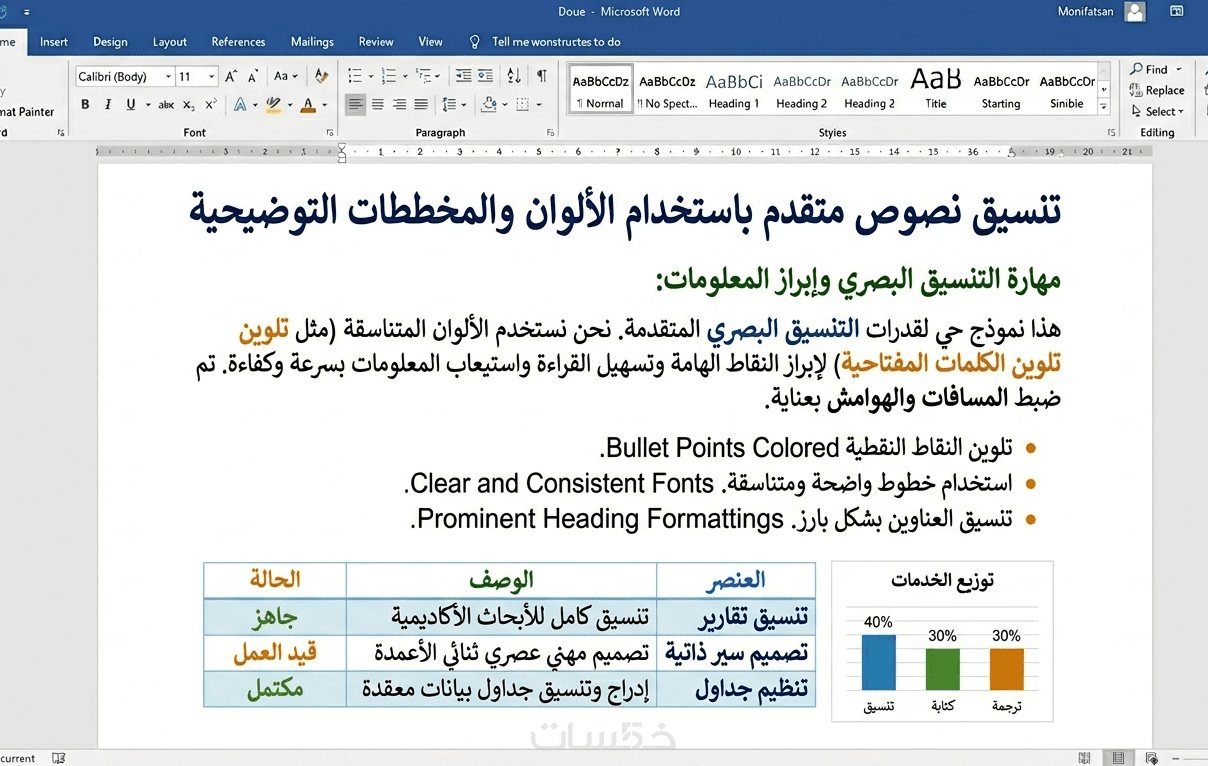Apply the No Spacing style
The image size is (1208, 766).
pos(668,90)
